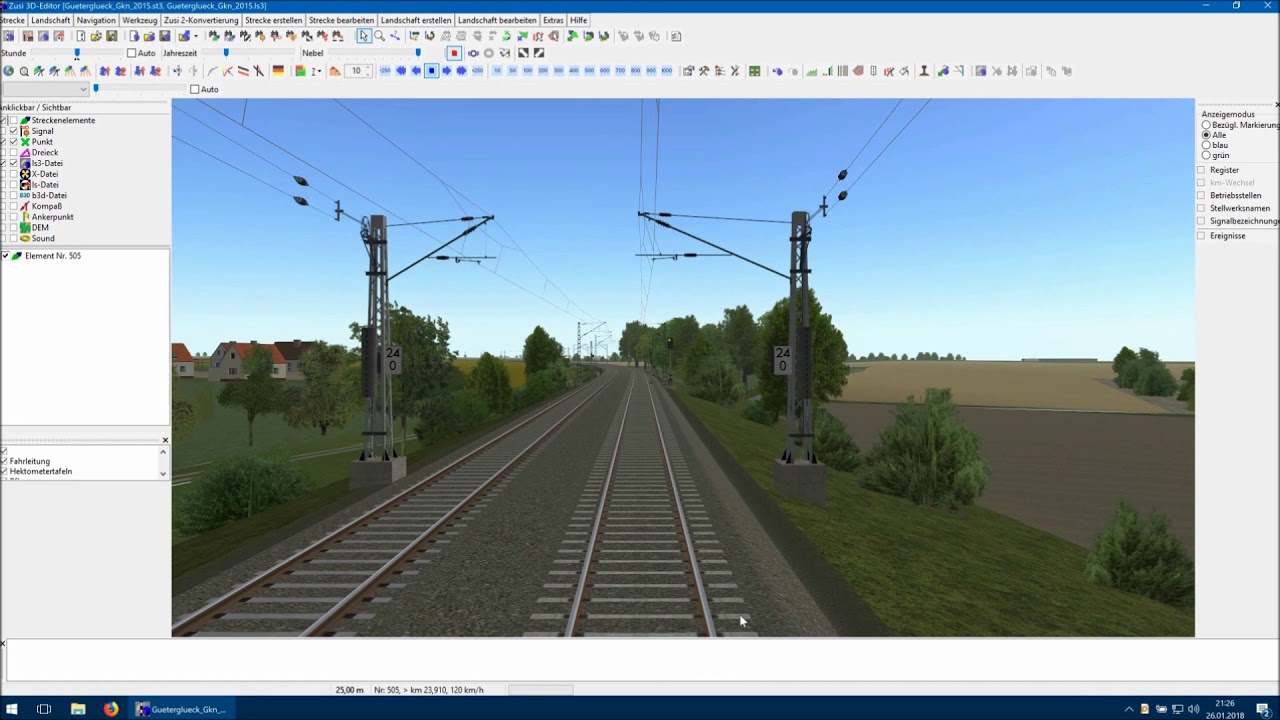Screen dimensions: 1280x720
Task: Open the empty combo box under the toolbars
Action: tap(45, 89)
